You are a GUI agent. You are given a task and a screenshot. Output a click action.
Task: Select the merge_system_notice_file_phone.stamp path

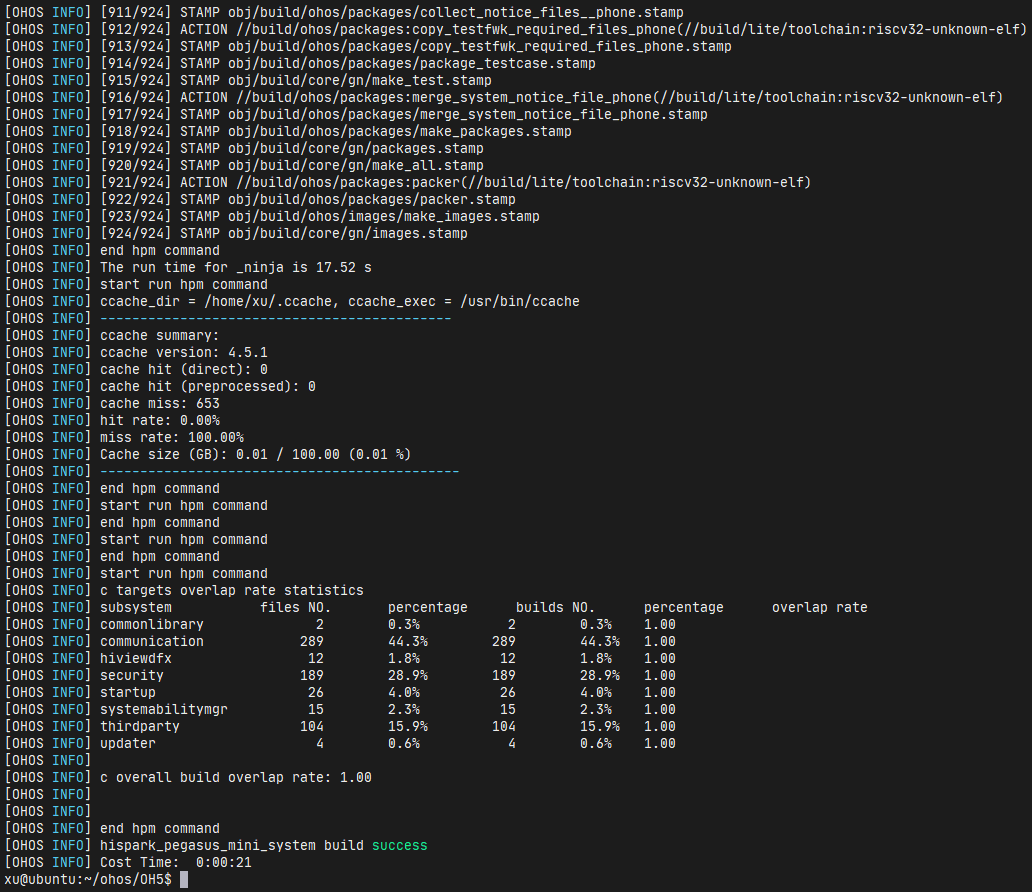tap(468, 114)
